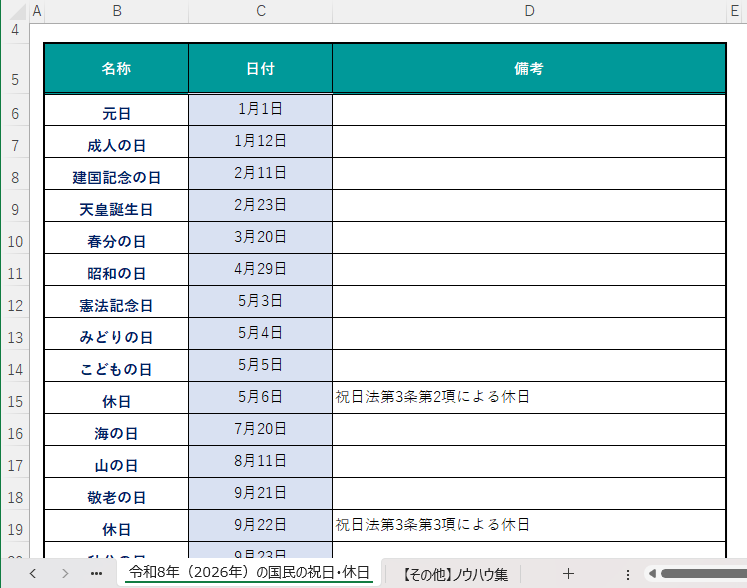Click the horizontal scrollbar left arrow
The image size is (747, 588).
[x=651, y=574]
